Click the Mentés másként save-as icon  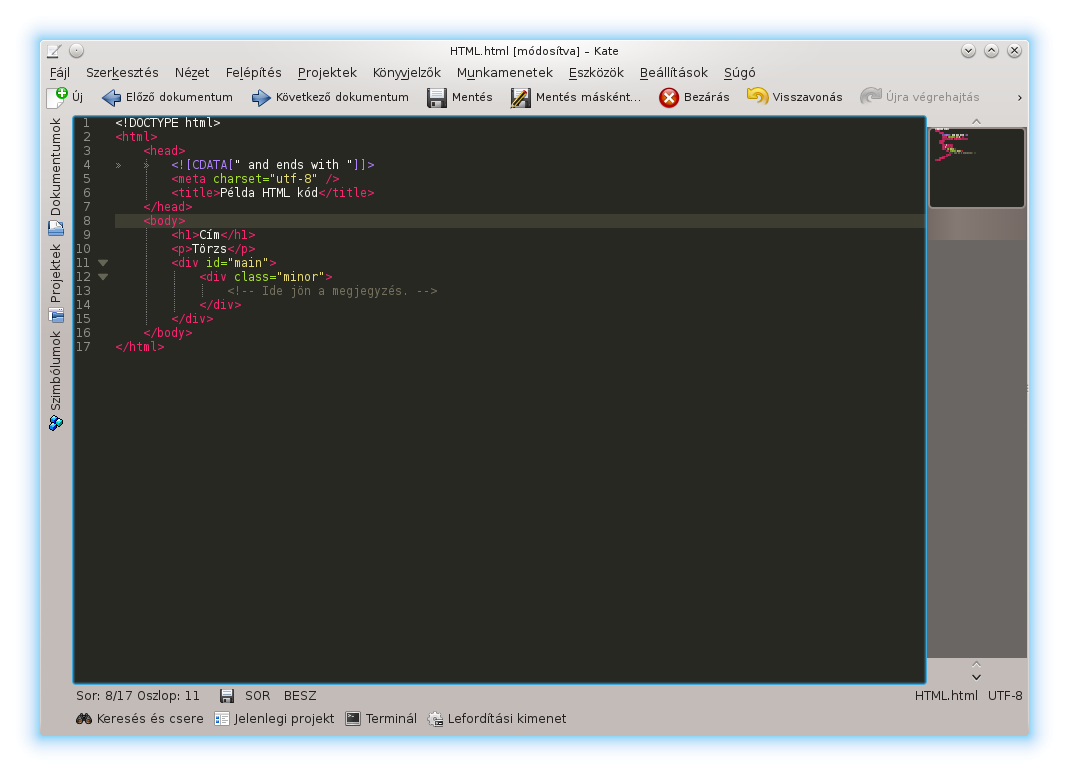click(x=520, y=98)
